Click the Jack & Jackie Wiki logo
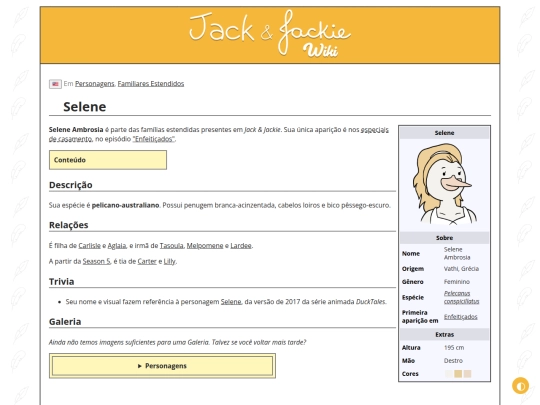Screen dimensions: 540x405 coord(270,34)
